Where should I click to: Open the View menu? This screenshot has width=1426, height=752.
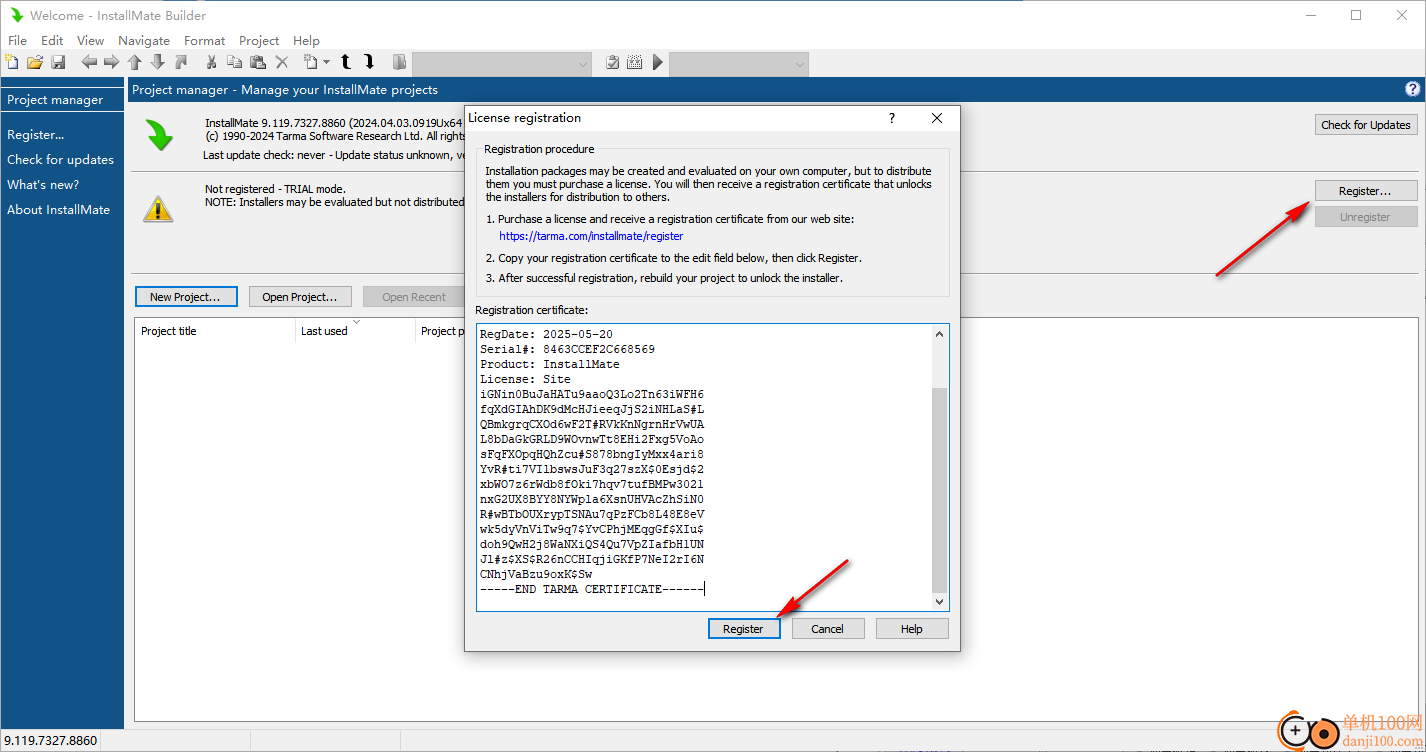point(90,41)
